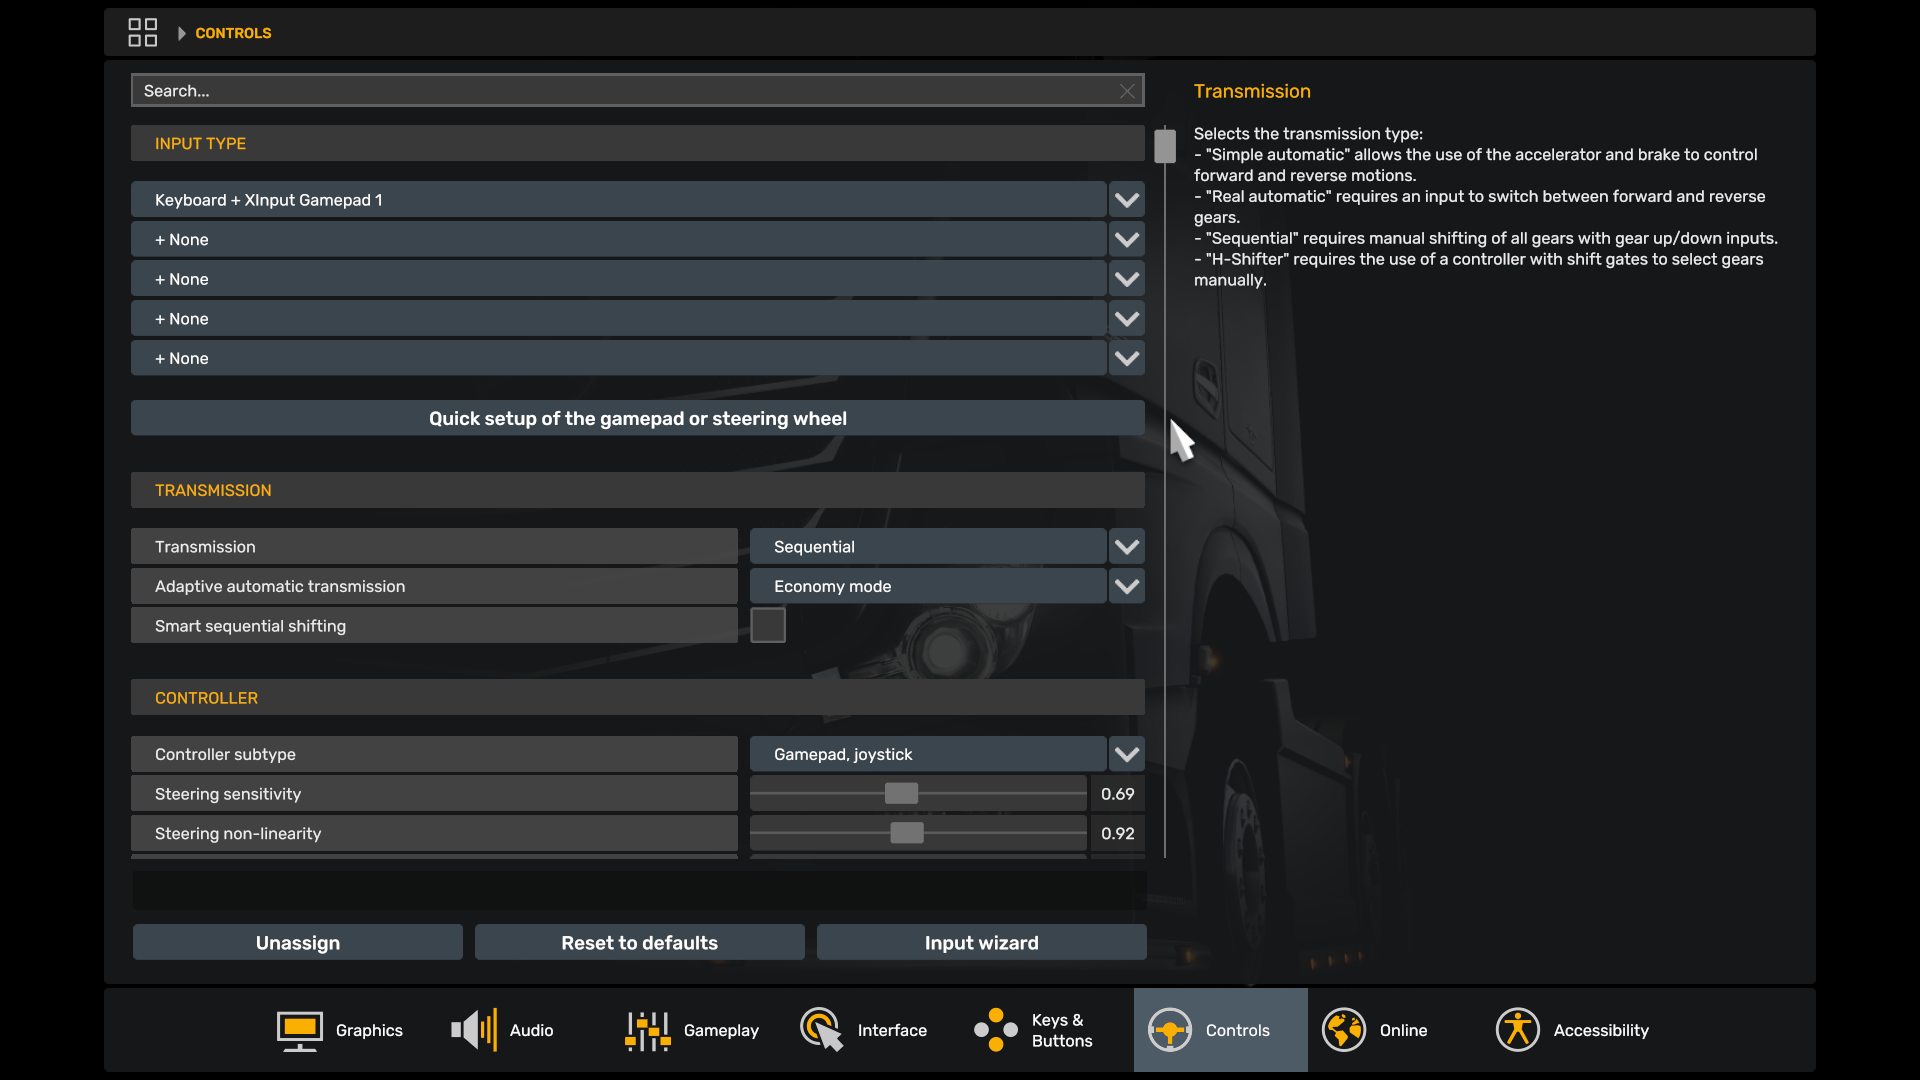Open the Gameplay settings sliders icon
This screenshot has width=1920, height=1080.
[647, 1030]
